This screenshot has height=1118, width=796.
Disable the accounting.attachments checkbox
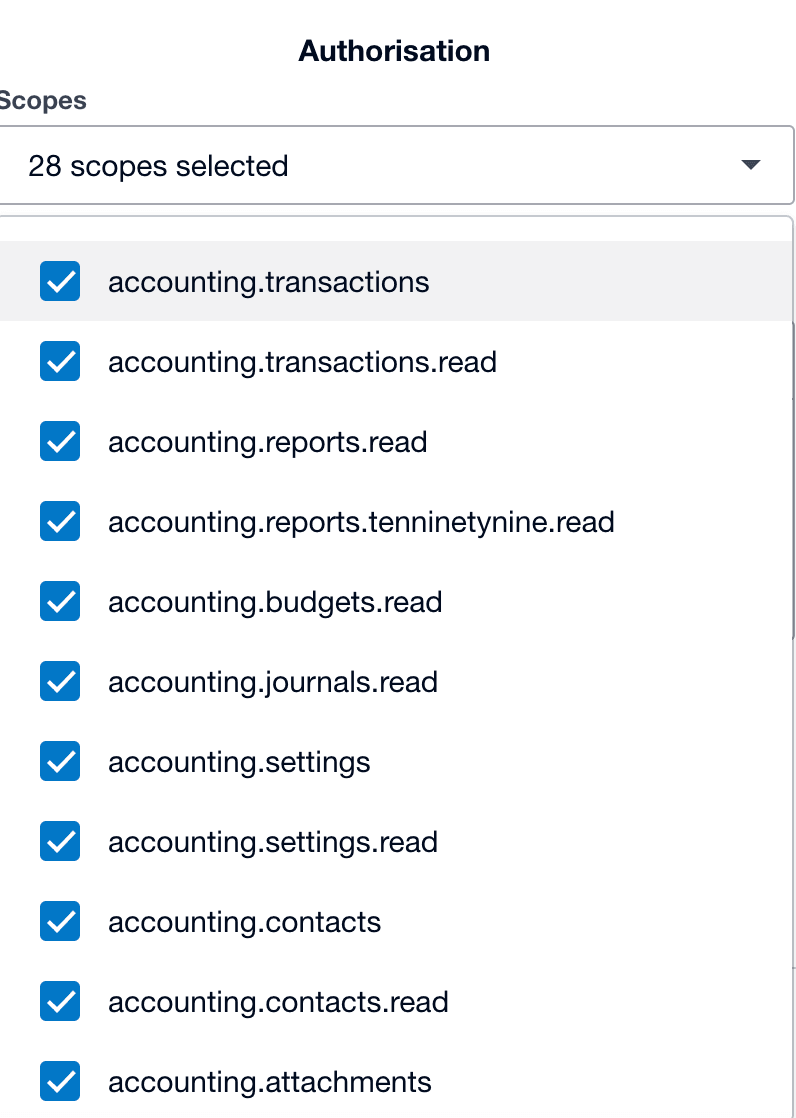(x=60, y=1081)
